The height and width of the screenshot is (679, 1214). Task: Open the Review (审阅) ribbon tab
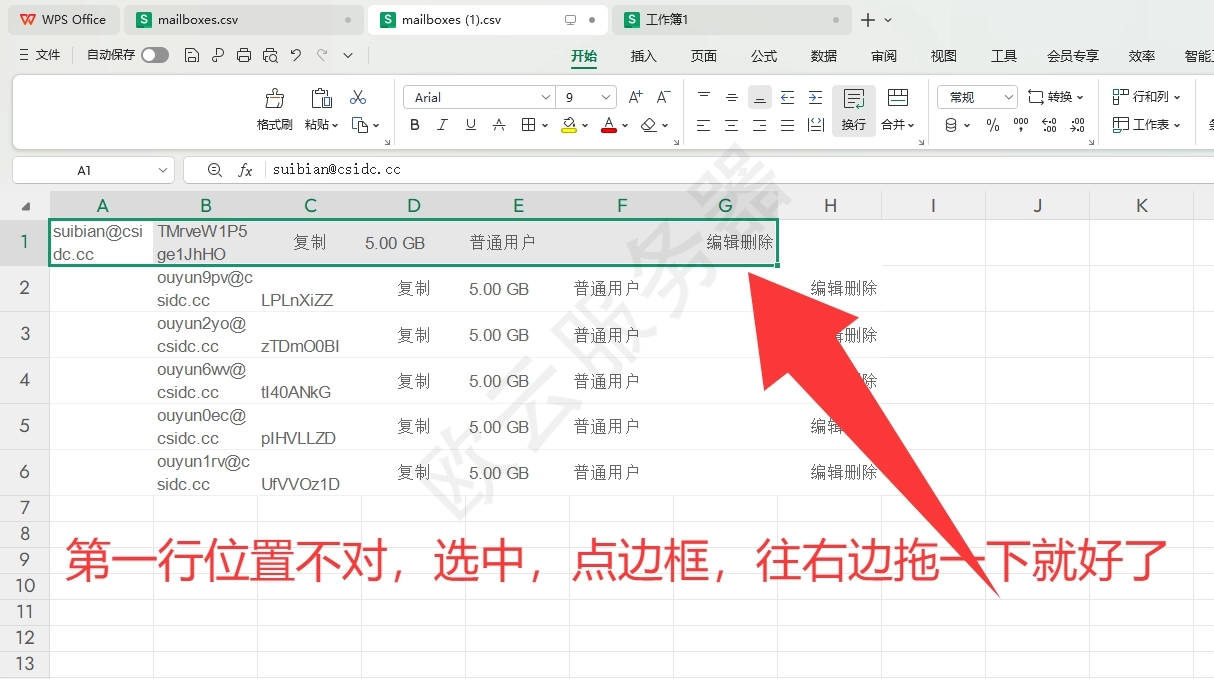[x=884, y=56]
